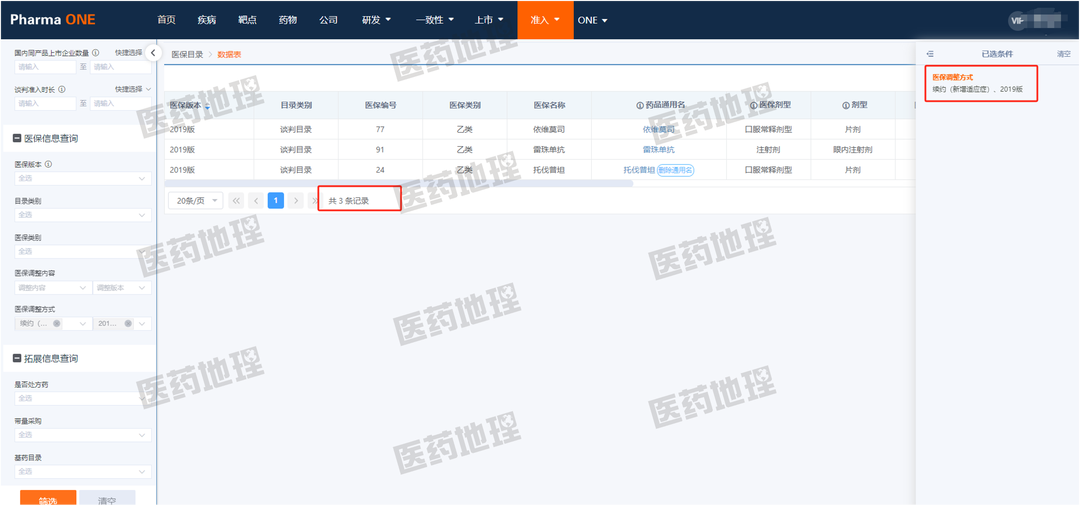Viewport: 1080px width, 506px height.
Task: Remove the 201... version tag in 医保调整方式
Action: coord(127,324)
